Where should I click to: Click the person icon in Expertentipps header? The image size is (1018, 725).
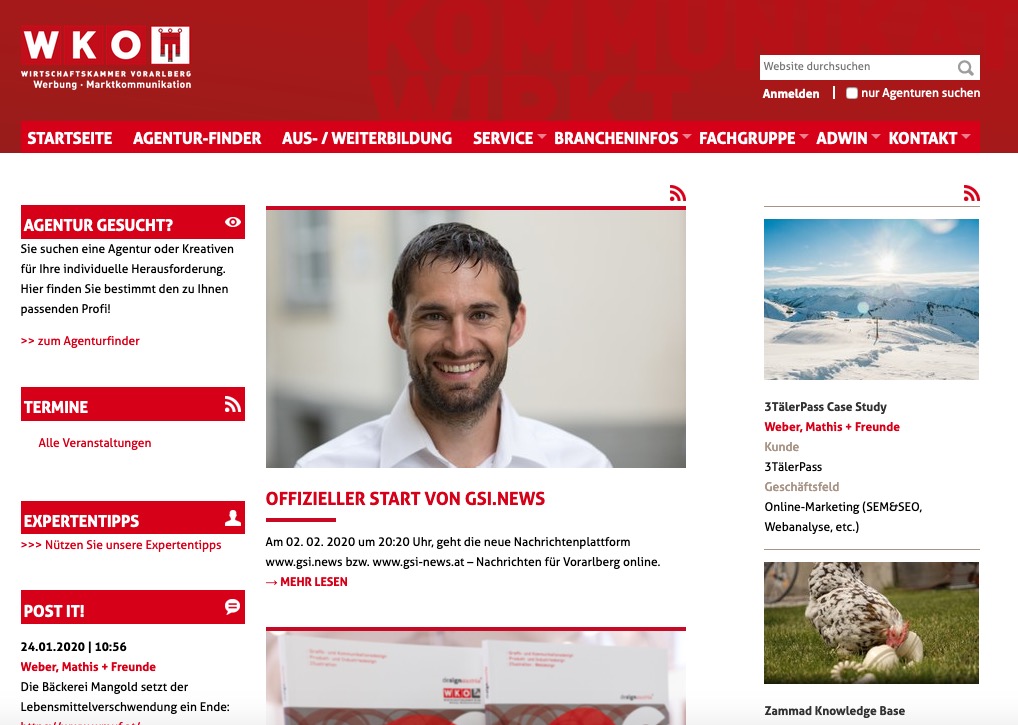point(232,518)
